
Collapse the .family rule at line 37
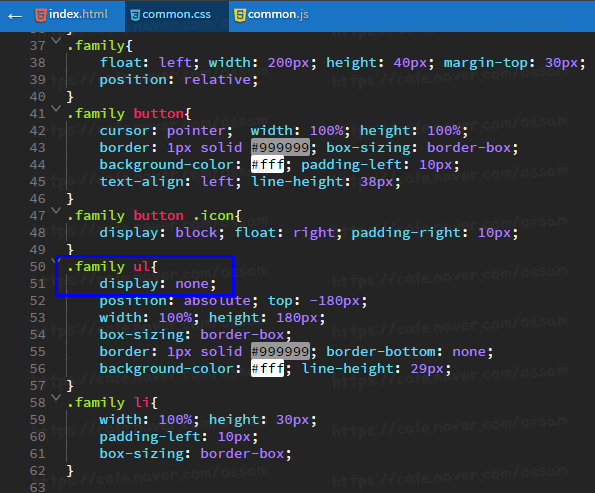(x=56, y=40)
